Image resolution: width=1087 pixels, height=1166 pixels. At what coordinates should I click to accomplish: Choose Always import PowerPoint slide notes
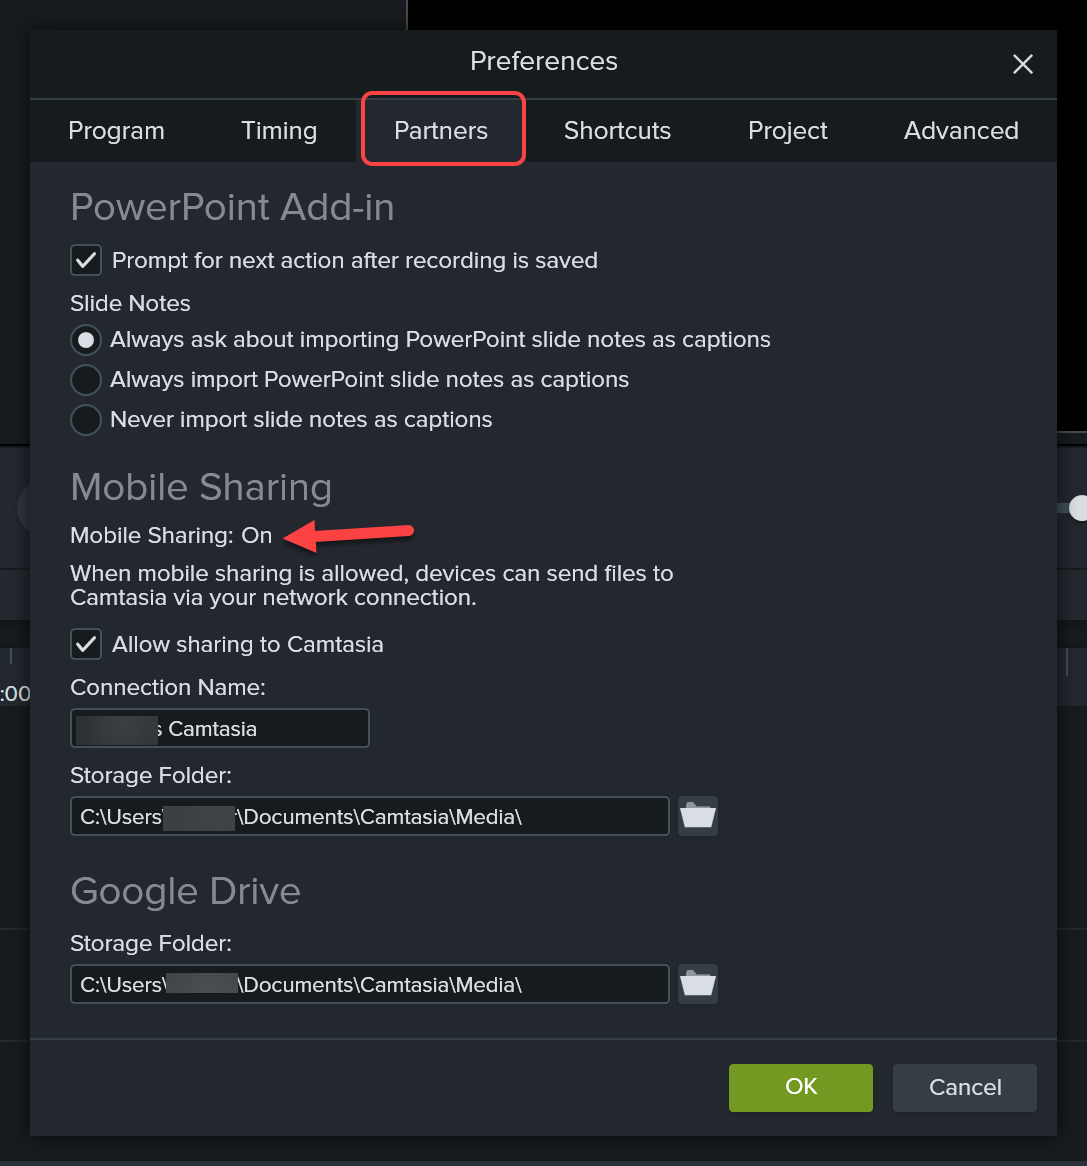click(86, 380)
